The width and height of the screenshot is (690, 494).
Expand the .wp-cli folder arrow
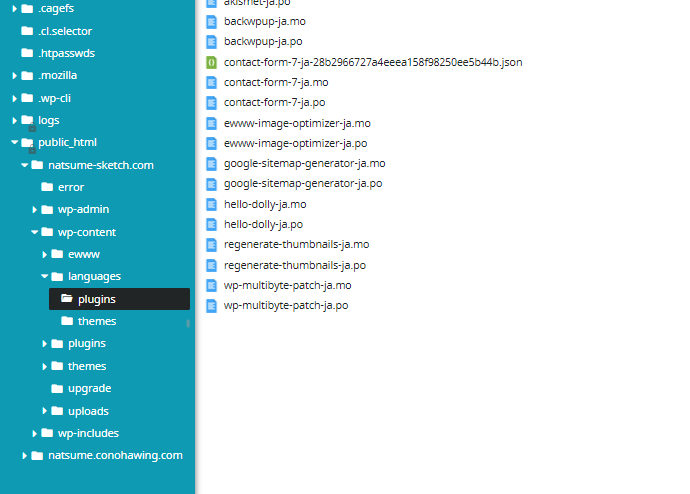click(15, 98)
